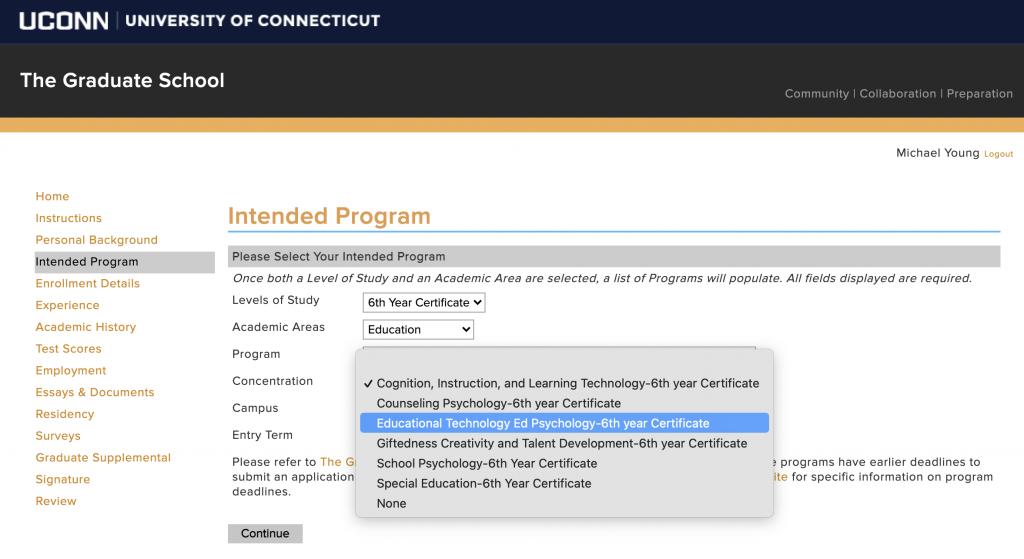The image size is (1024, 559).
Task: Navigate to Test Scores section
Action: tap(69, 349)
